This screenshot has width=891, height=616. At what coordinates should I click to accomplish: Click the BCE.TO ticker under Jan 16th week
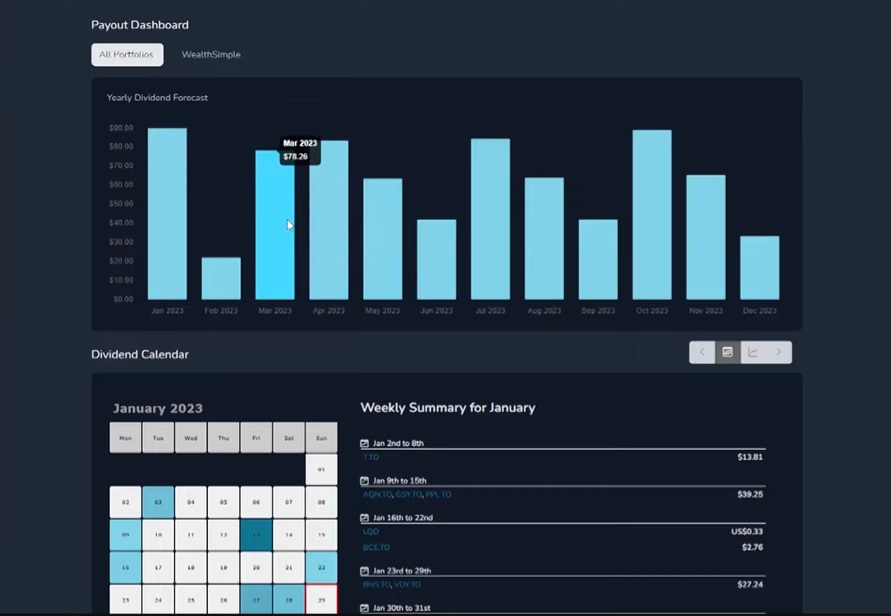point(375,548)
